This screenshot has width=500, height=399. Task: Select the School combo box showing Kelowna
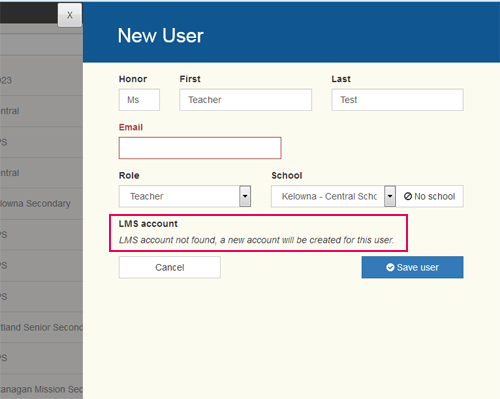tap(333, 196)
